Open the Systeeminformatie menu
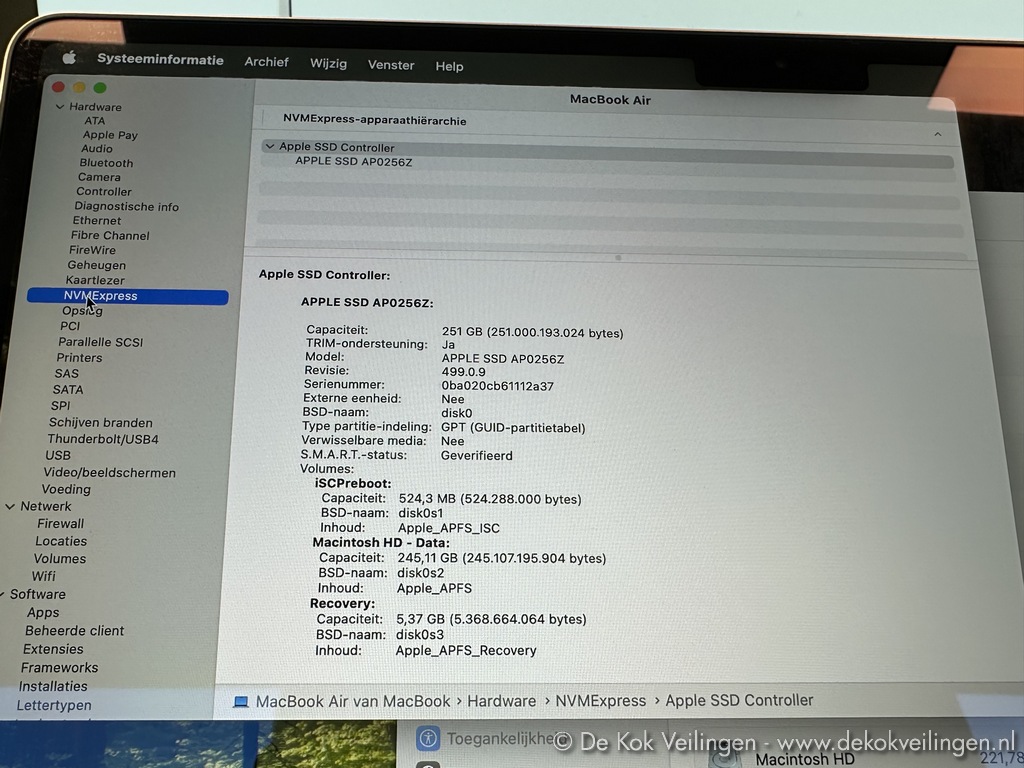 pyautogui.click(x=160, y=59)
